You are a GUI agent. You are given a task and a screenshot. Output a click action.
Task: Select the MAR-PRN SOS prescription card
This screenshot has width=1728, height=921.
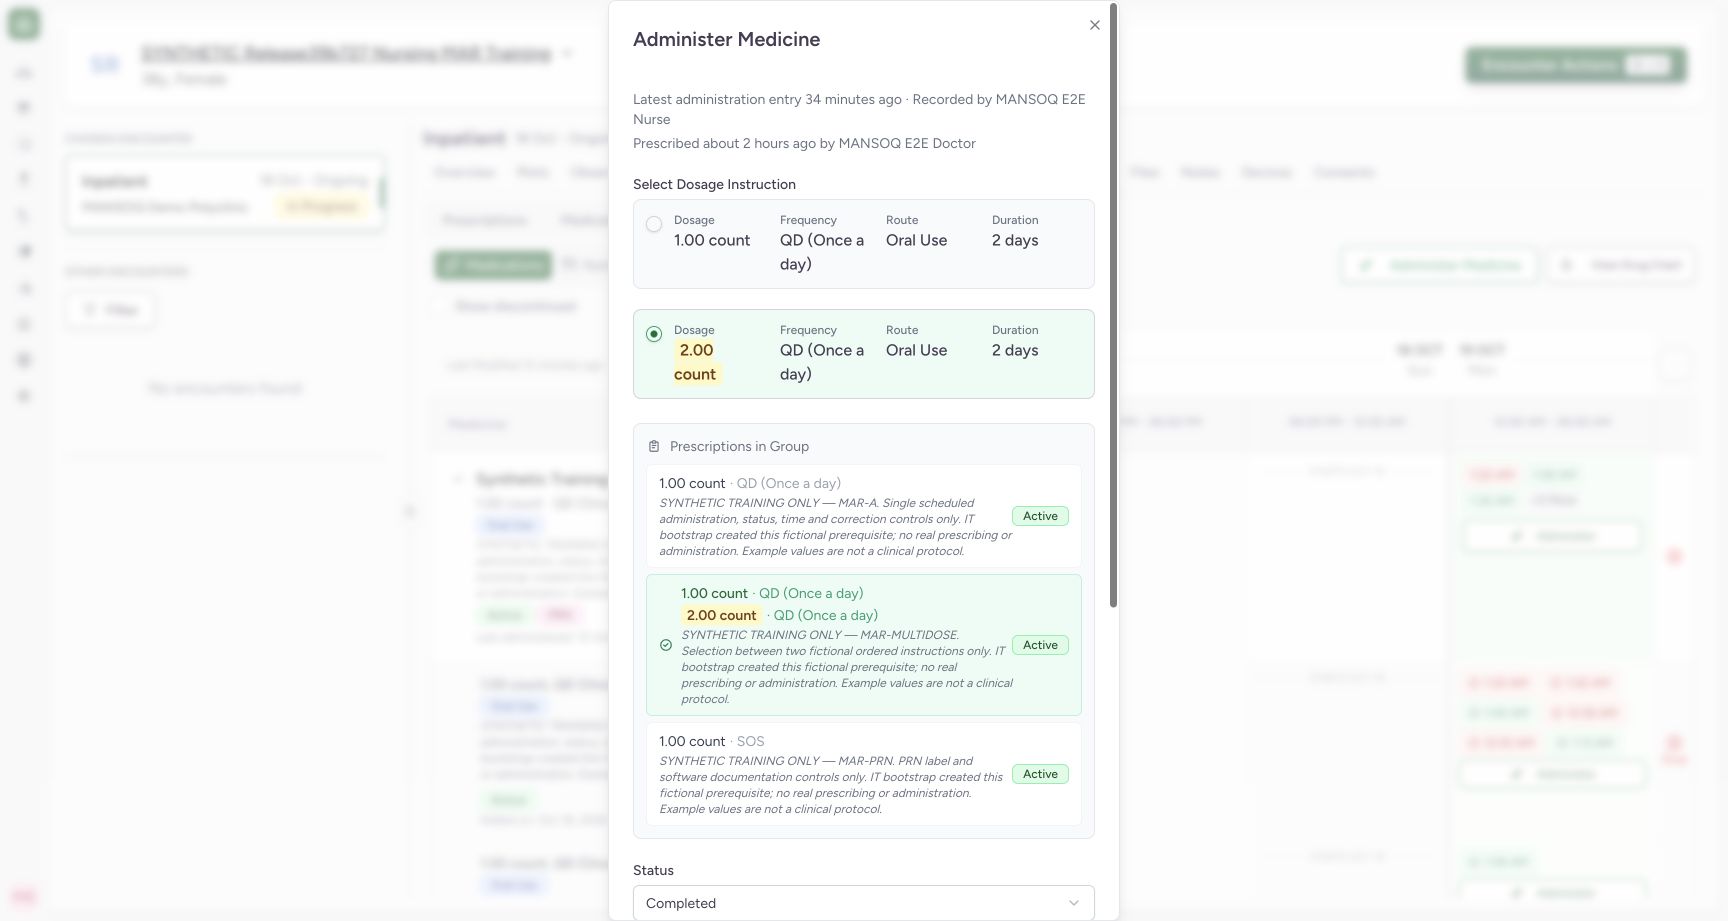864,774
